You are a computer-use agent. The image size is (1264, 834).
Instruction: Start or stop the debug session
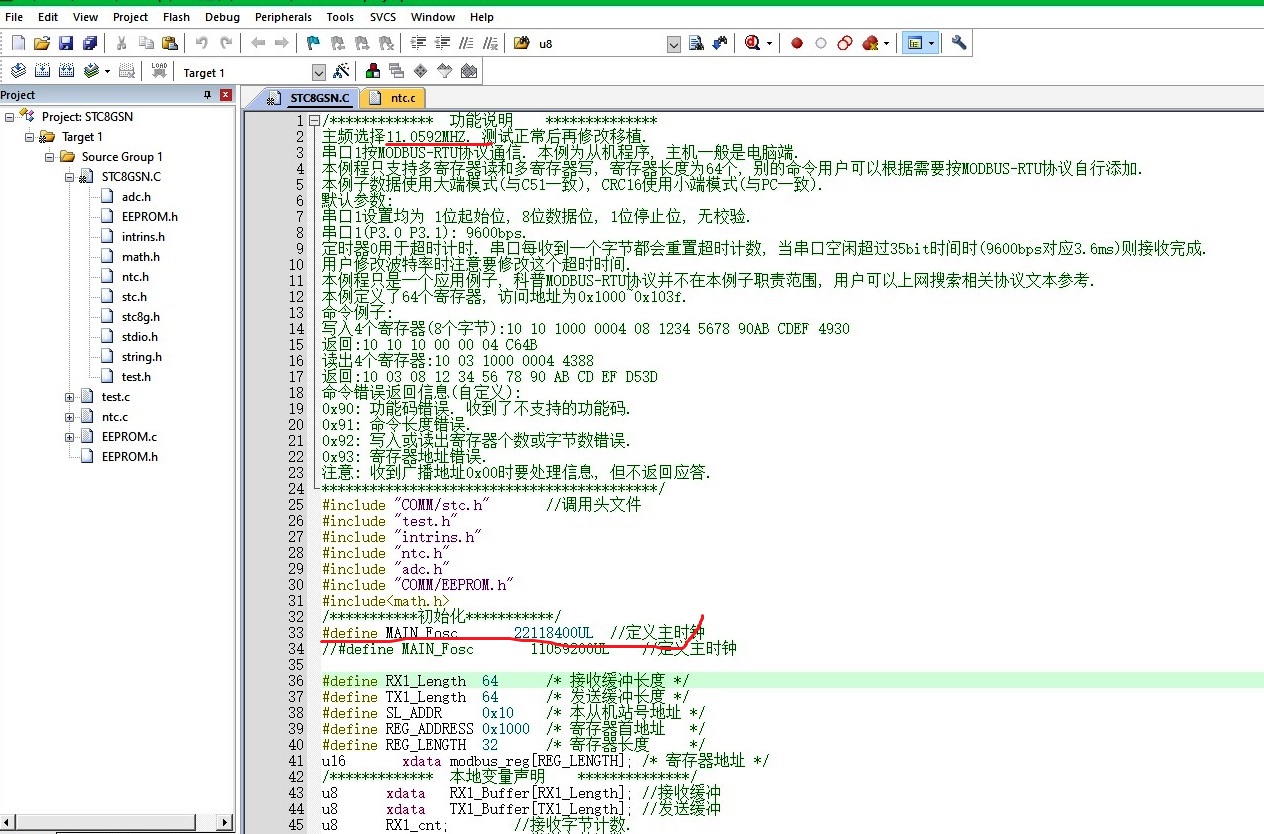point(752,43)
